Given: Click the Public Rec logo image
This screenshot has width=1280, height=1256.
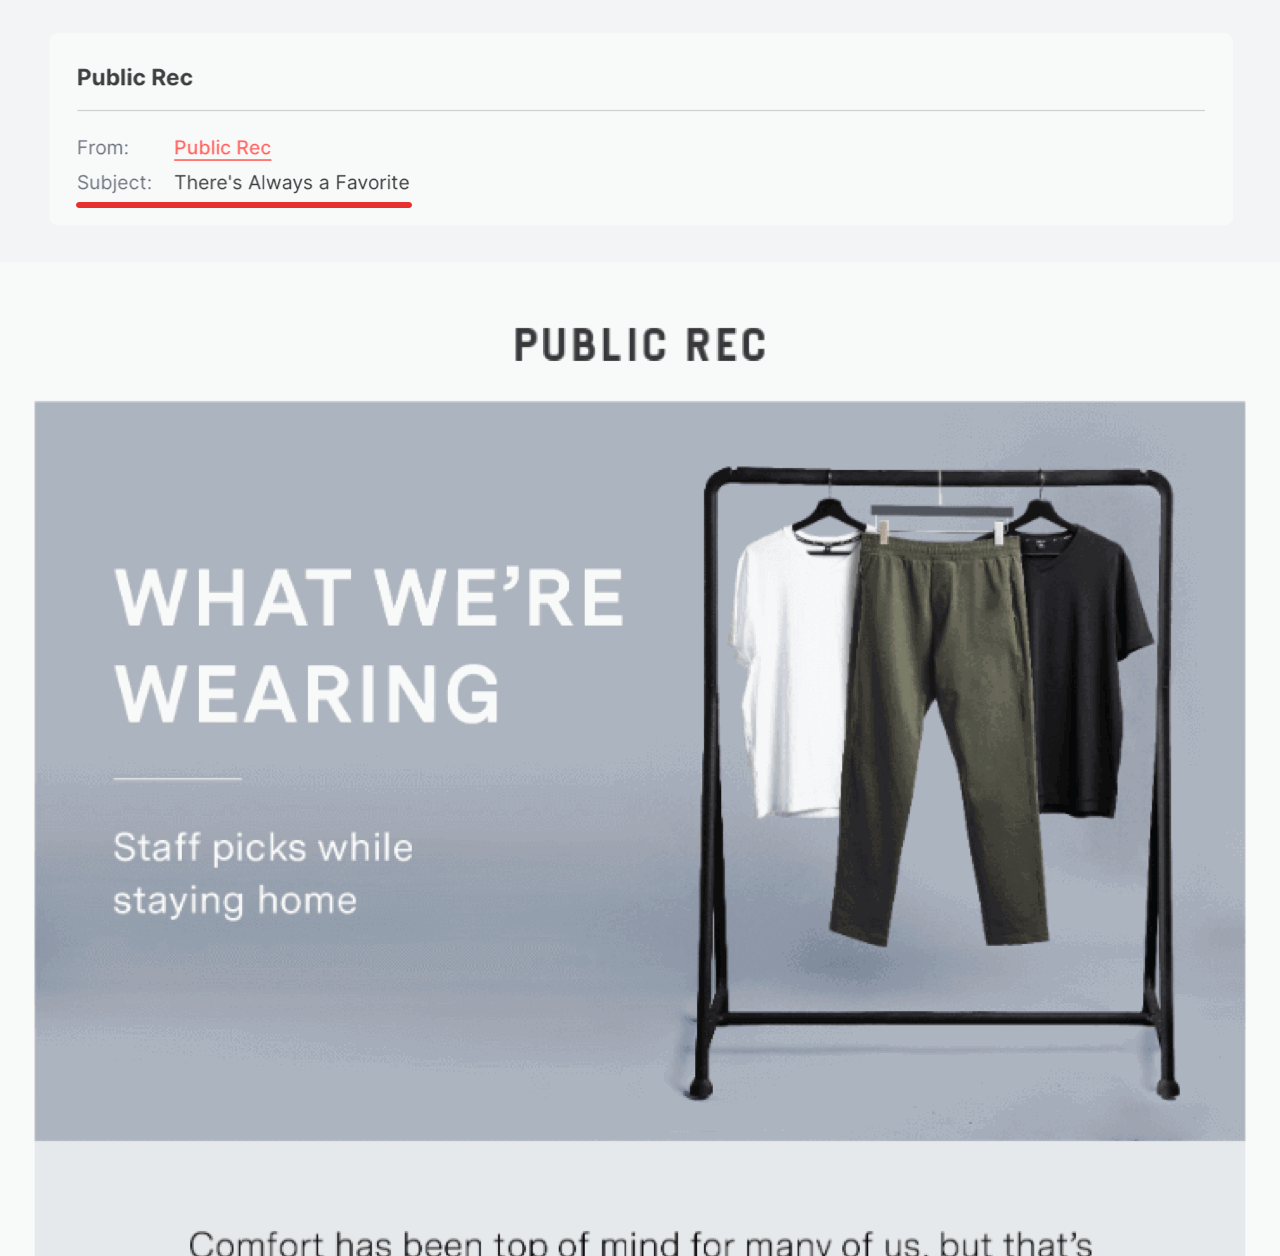Looking at the screenshot, I should (640, 345).
